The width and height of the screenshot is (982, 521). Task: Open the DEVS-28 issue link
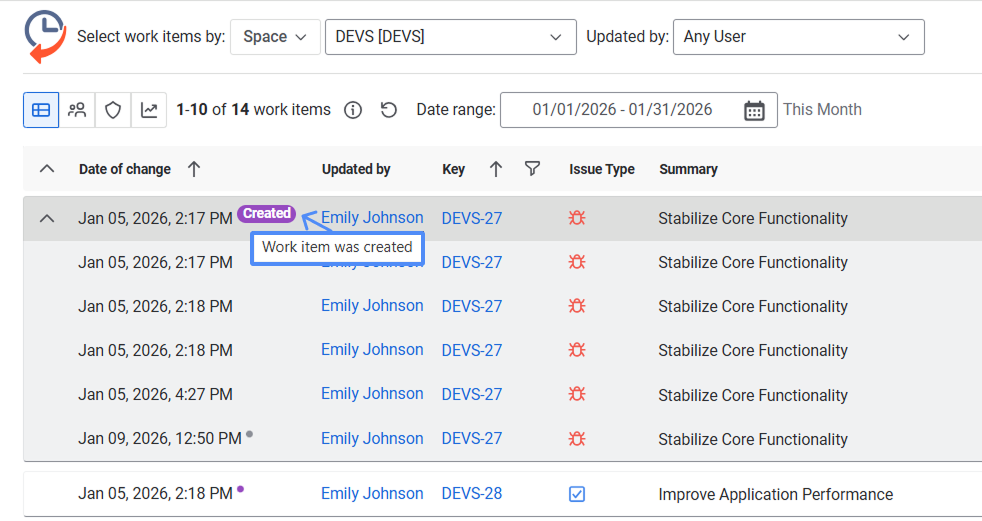(472, 494)
